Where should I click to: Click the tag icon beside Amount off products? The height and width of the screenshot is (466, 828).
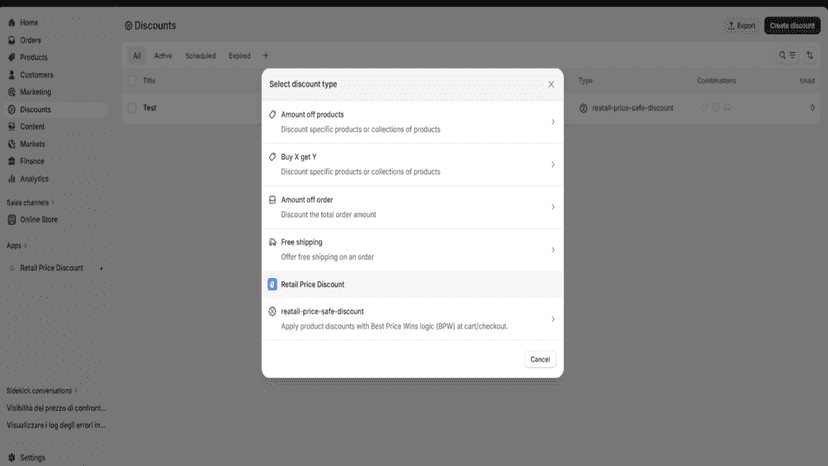[x=272, y=114]
